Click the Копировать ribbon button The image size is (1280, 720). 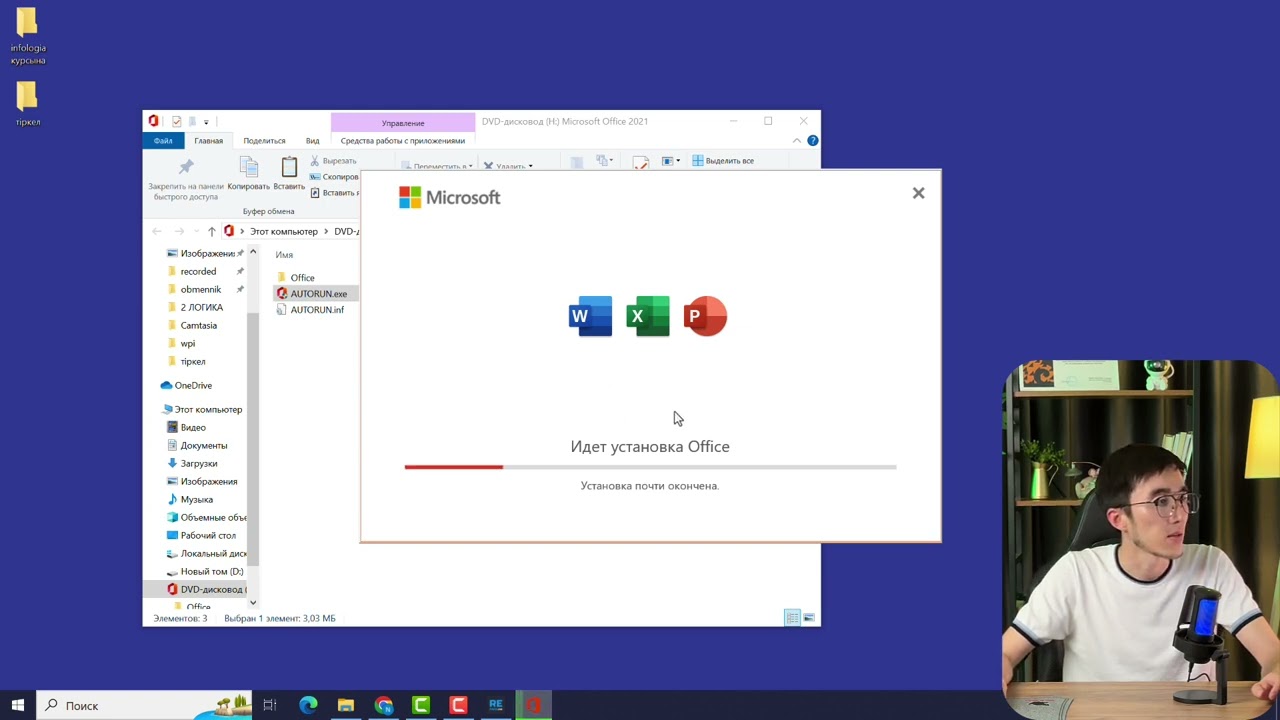(x=249, y=174)
